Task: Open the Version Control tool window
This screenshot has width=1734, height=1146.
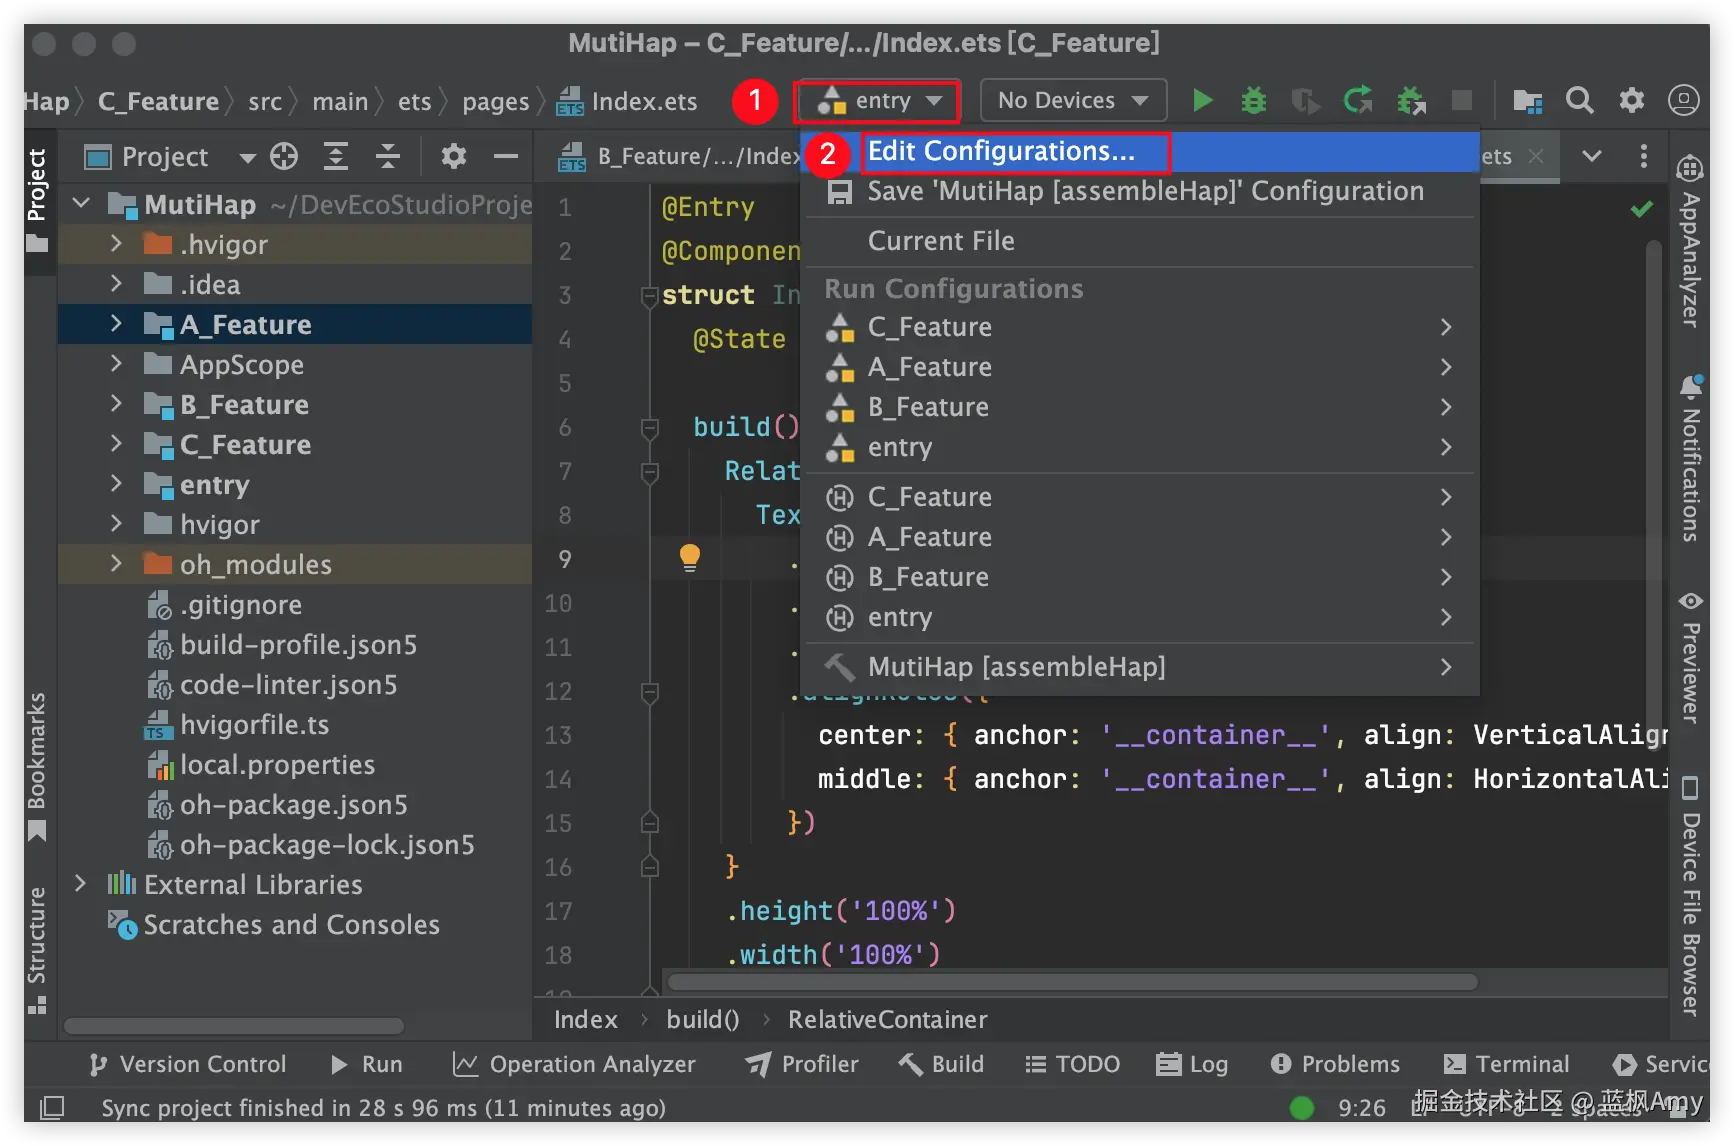Action: (188, 1064)
